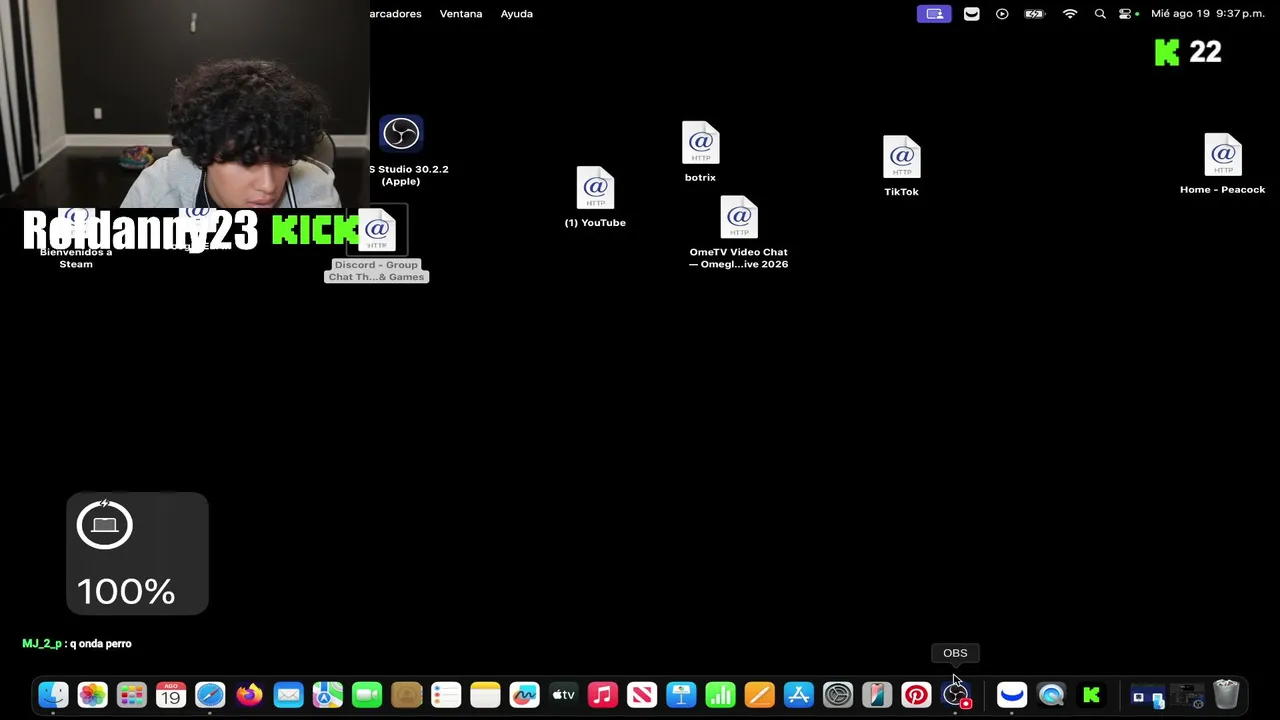Viewport: 1280px width, 720px height.
Task: Open Launchpad in the Dock
Action: [131, 694]
